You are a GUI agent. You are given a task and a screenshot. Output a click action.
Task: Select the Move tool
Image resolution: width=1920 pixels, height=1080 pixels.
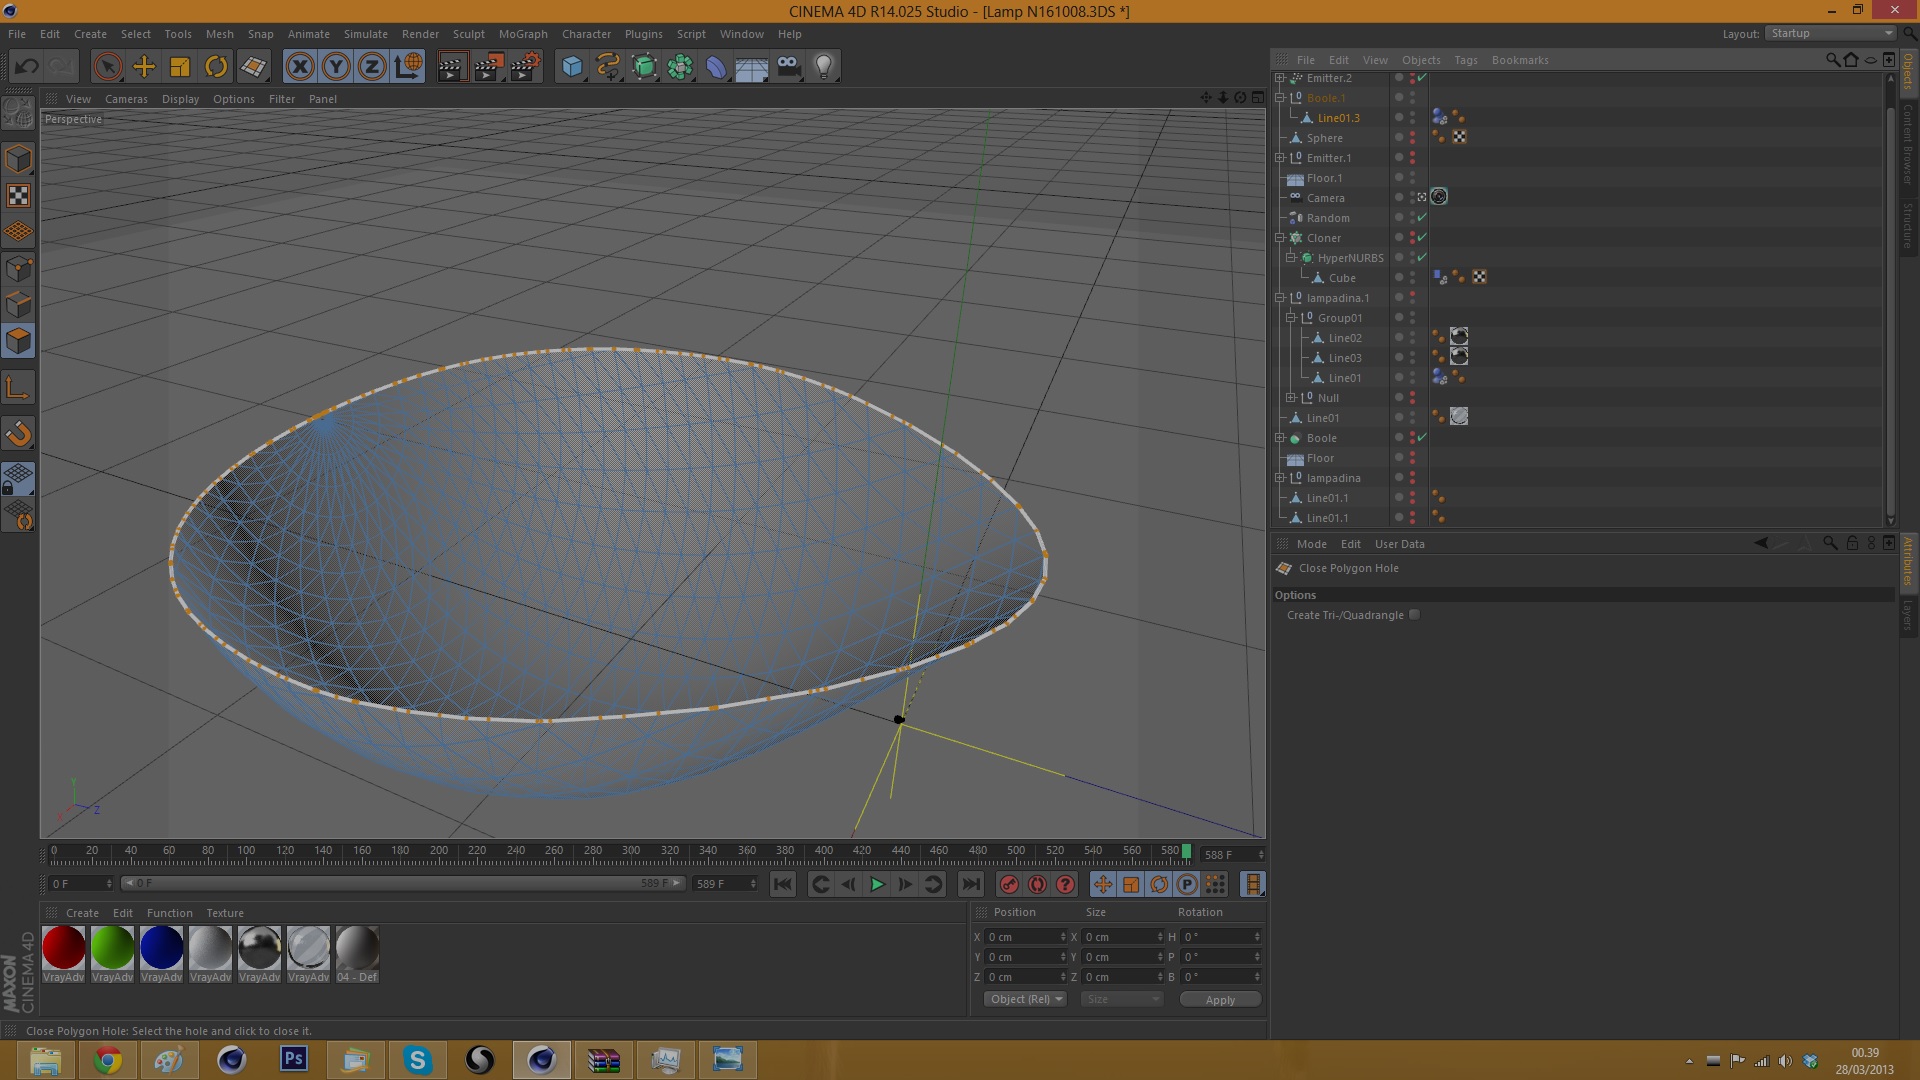coord(144,67)
